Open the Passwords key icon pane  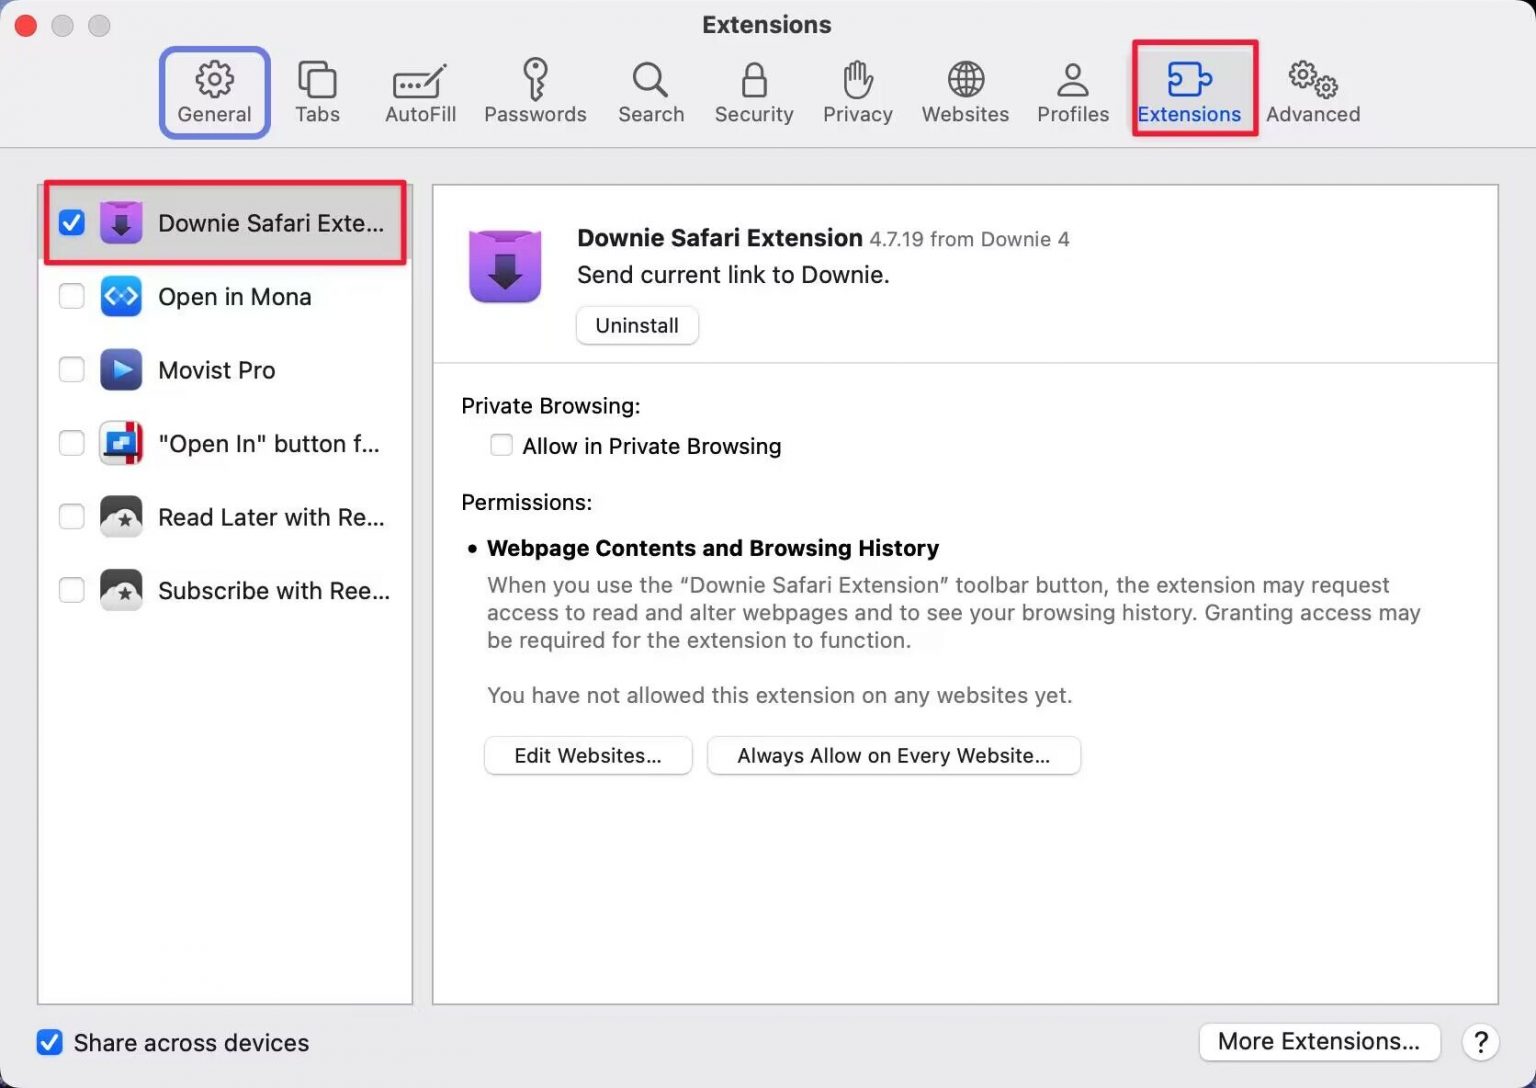click(535, 91)
